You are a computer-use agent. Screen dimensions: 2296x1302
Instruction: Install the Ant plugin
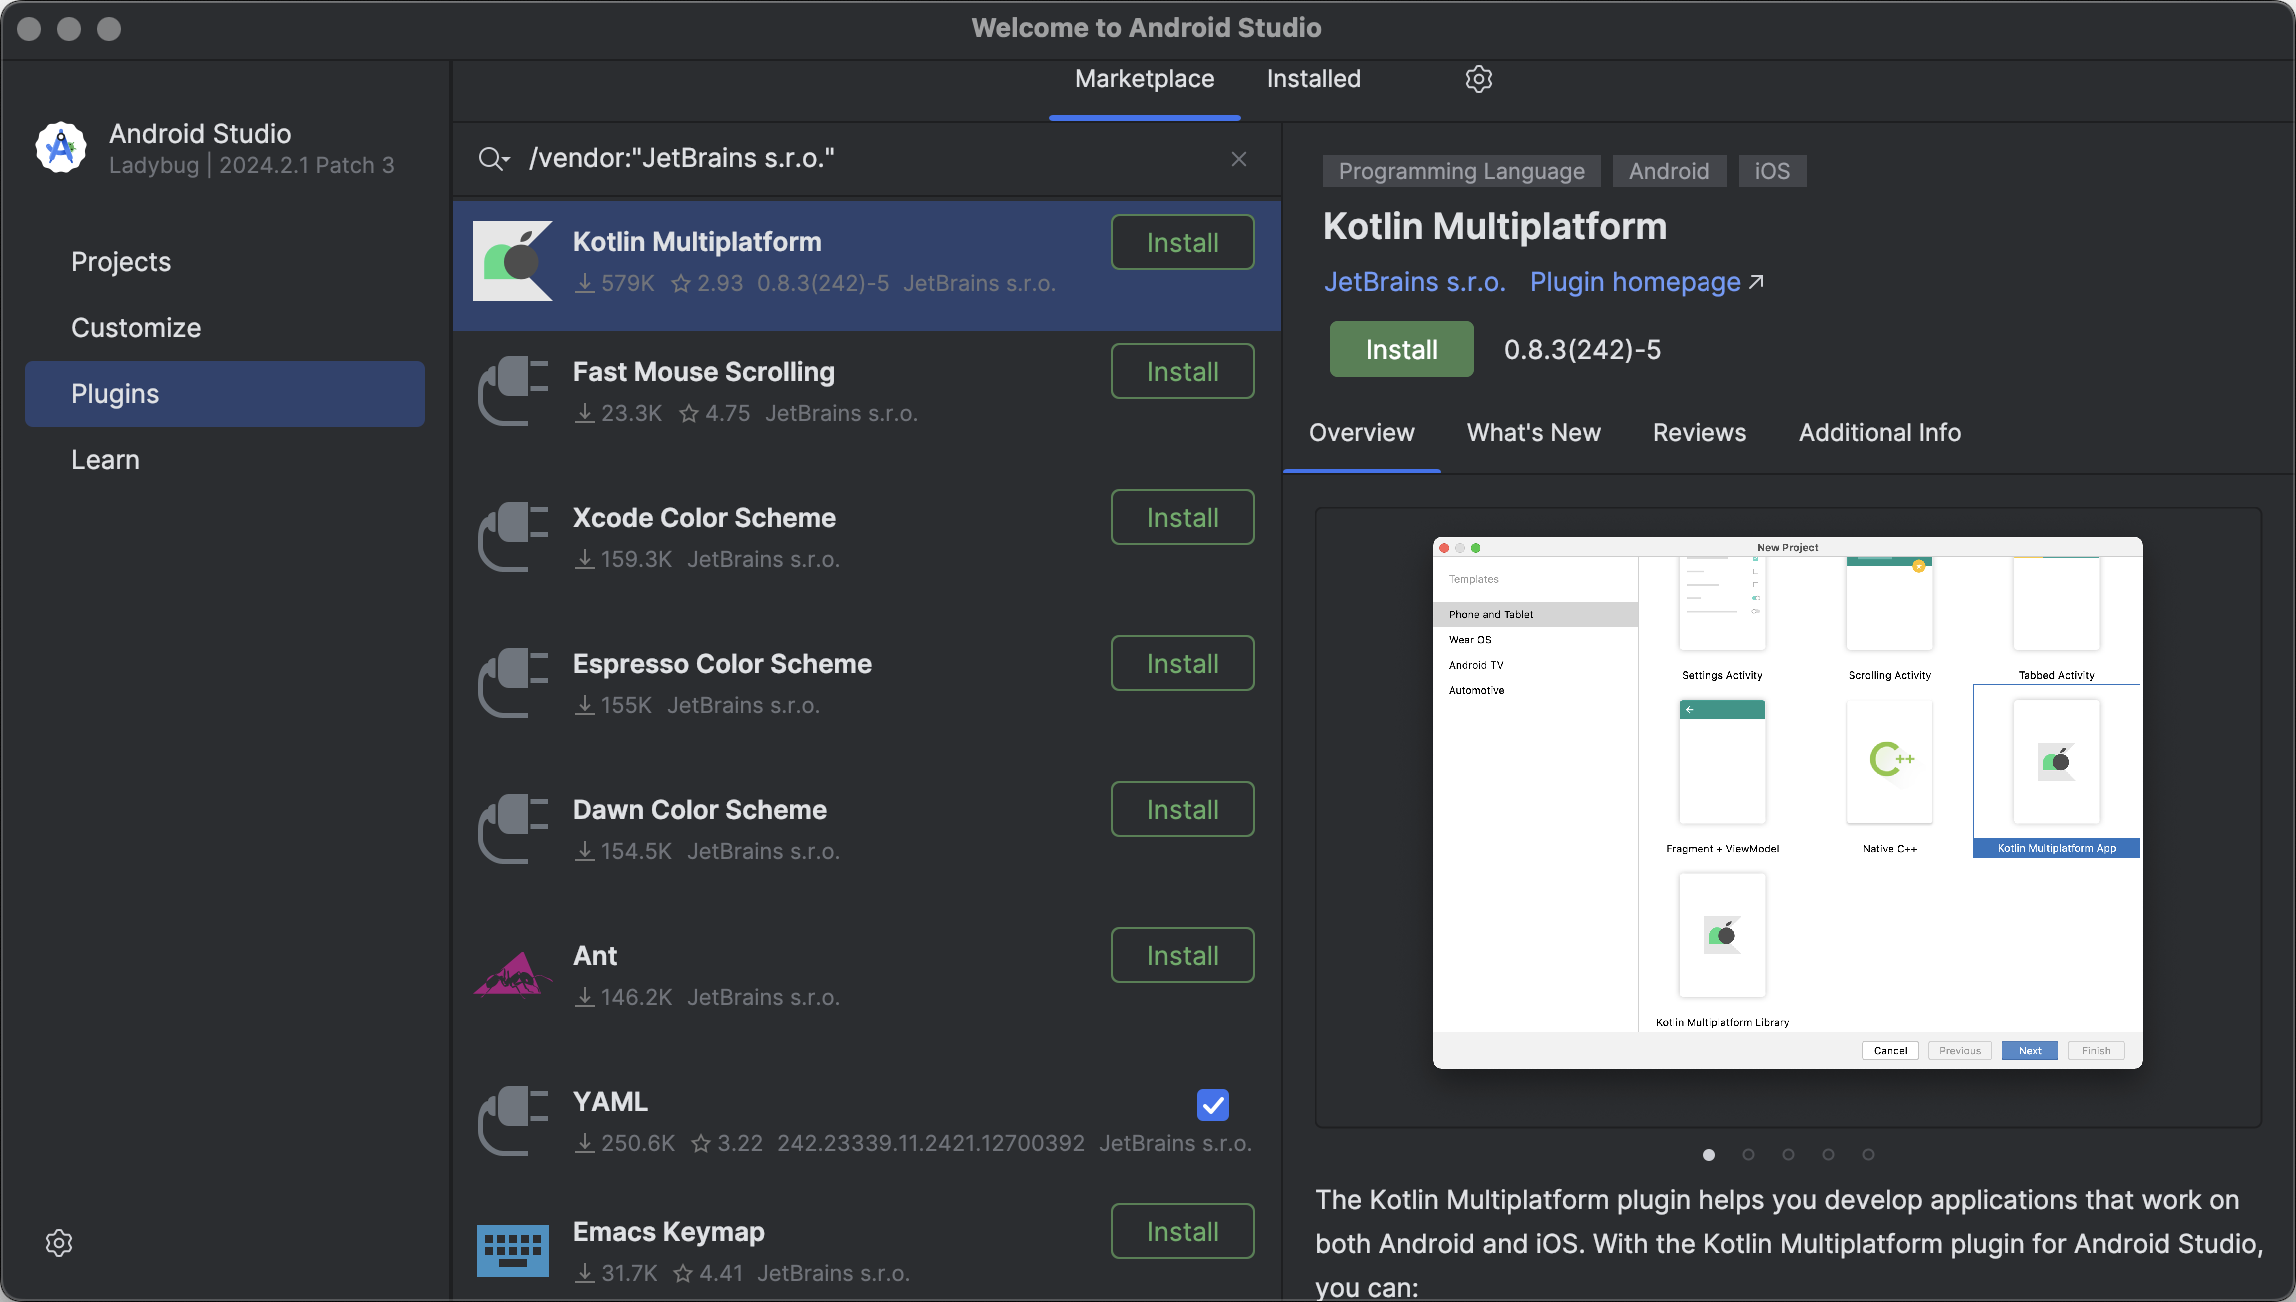[1182, 955]
